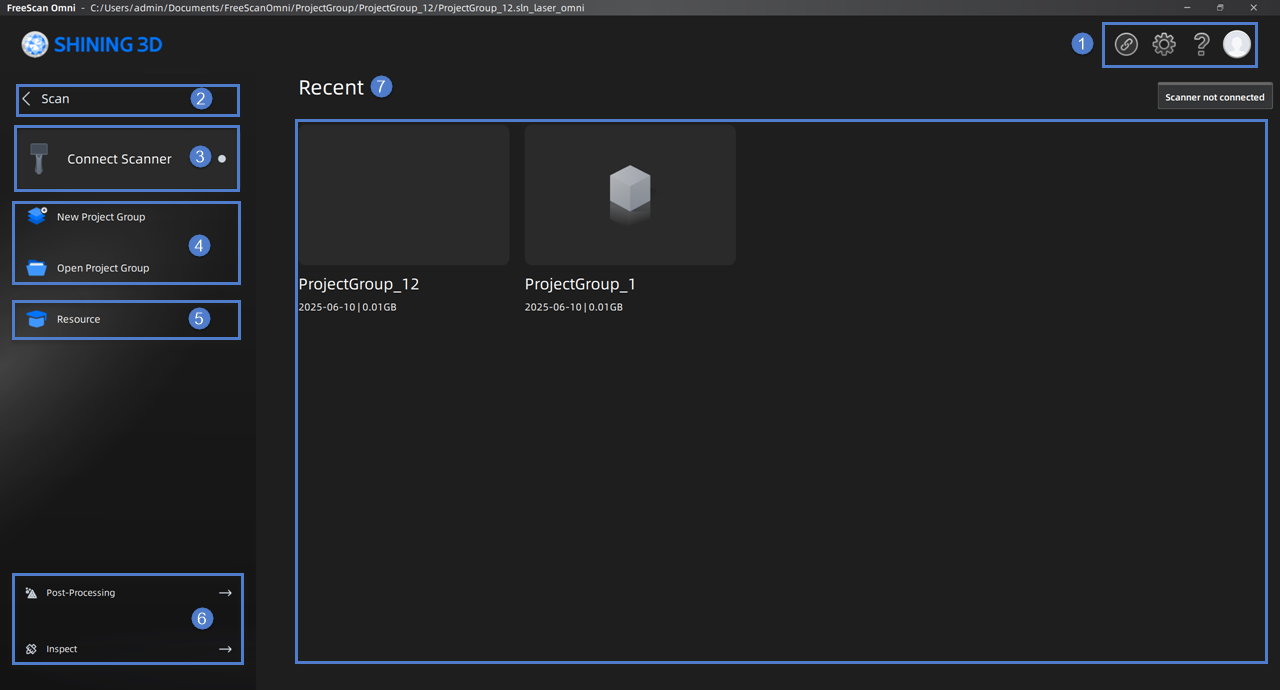
Task: Click the scanner device icon
Action: 39,159
